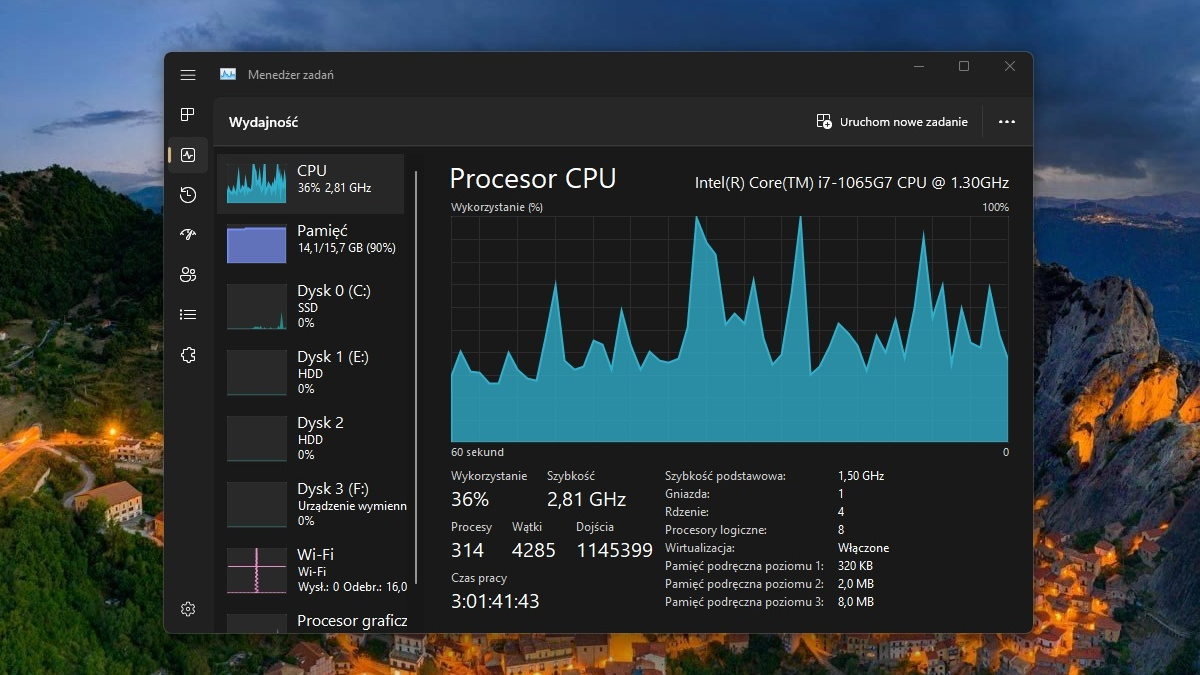Select the Procesor graficzny GPU entry
This screenshot has height=675, width=1200.
point(311,621)
